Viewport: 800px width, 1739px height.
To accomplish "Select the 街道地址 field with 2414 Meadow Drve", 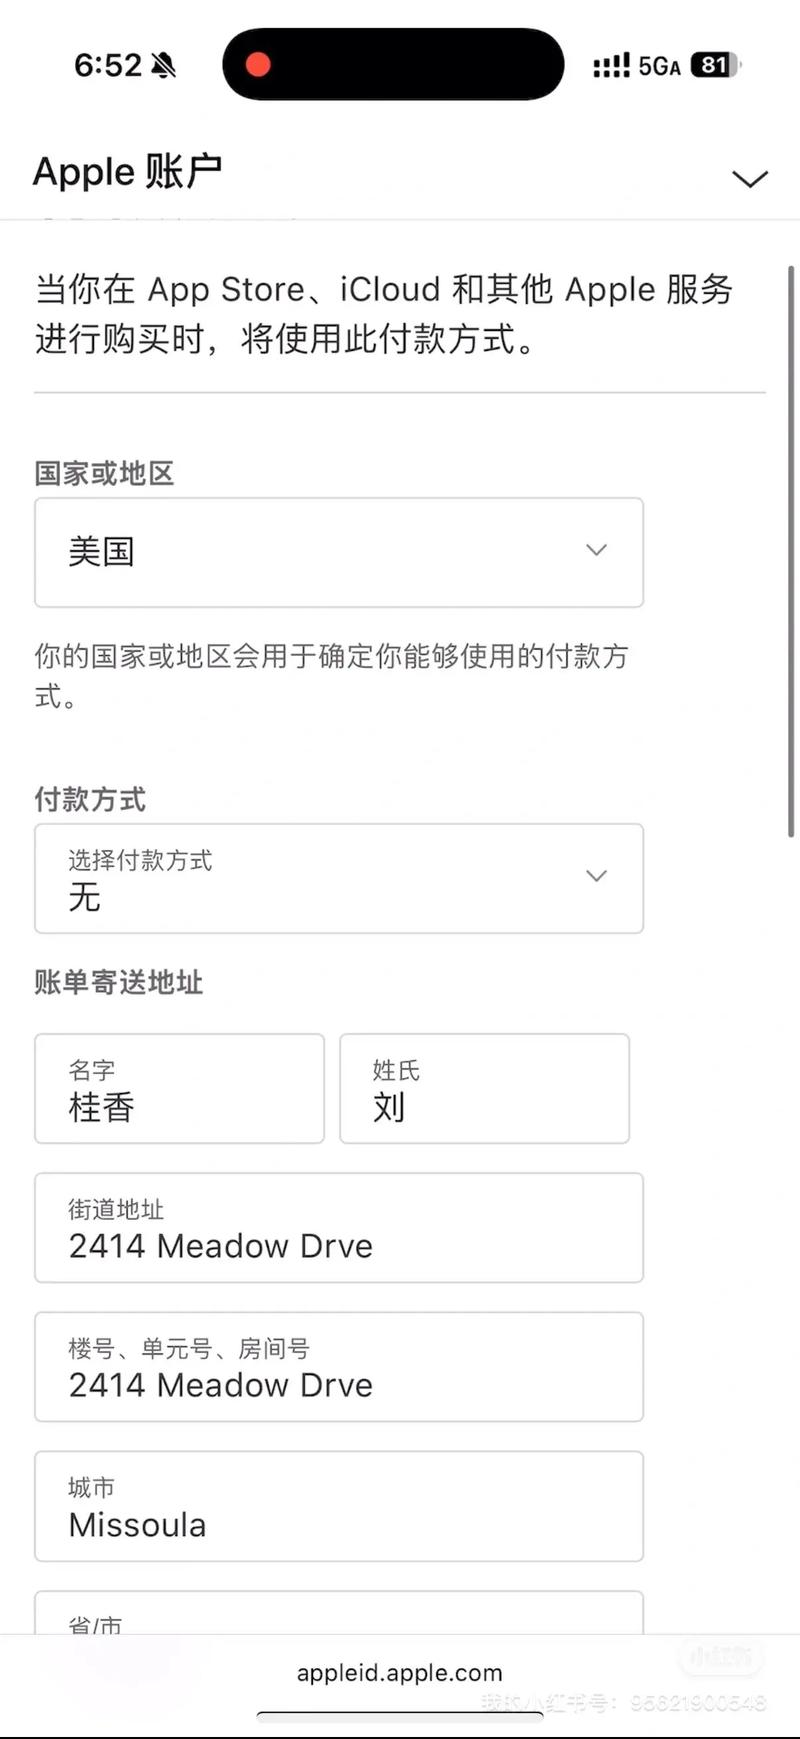I will 339,1228.
